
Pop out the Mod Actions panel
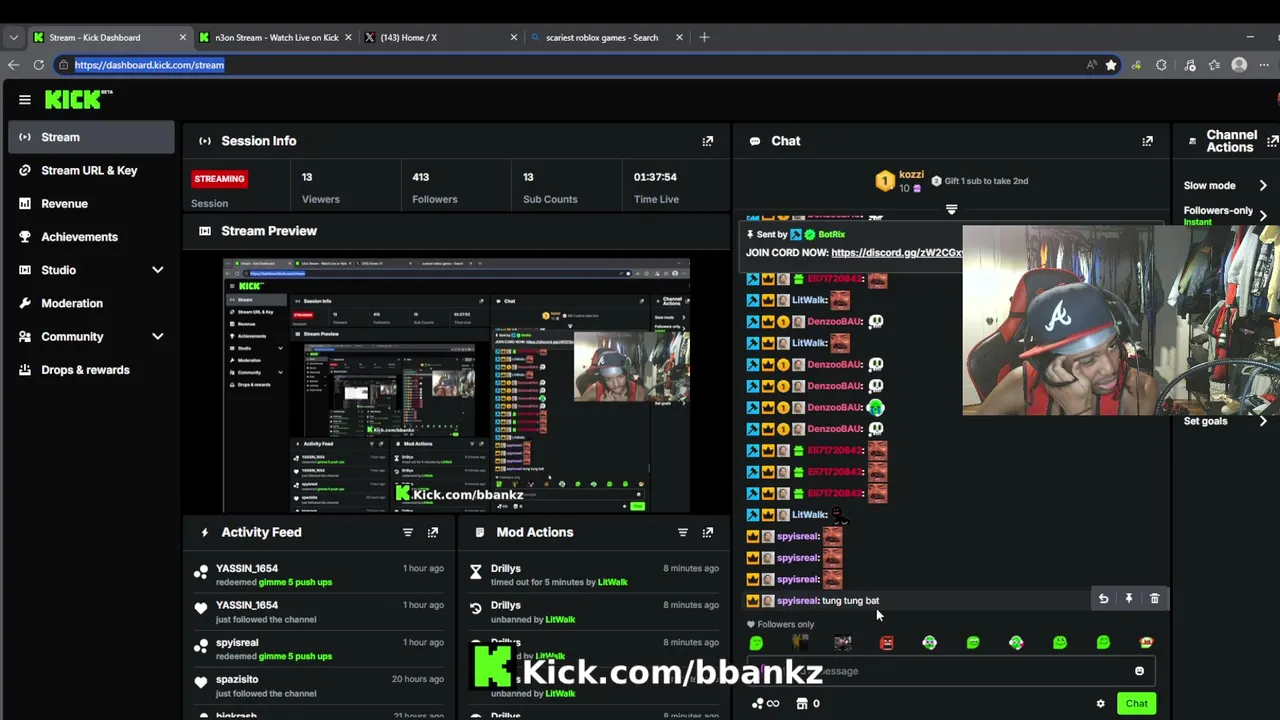pos(707,532)
